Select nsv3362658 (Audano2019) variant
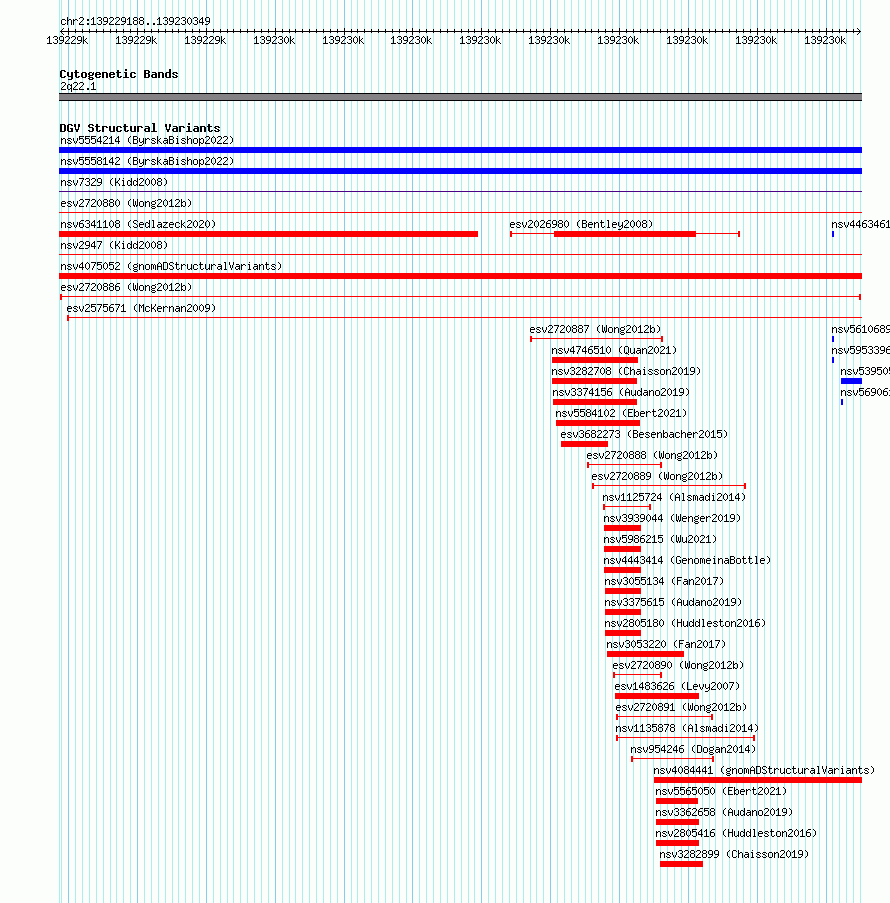Viewport: 890px width, 903px height. coord(724,813)
